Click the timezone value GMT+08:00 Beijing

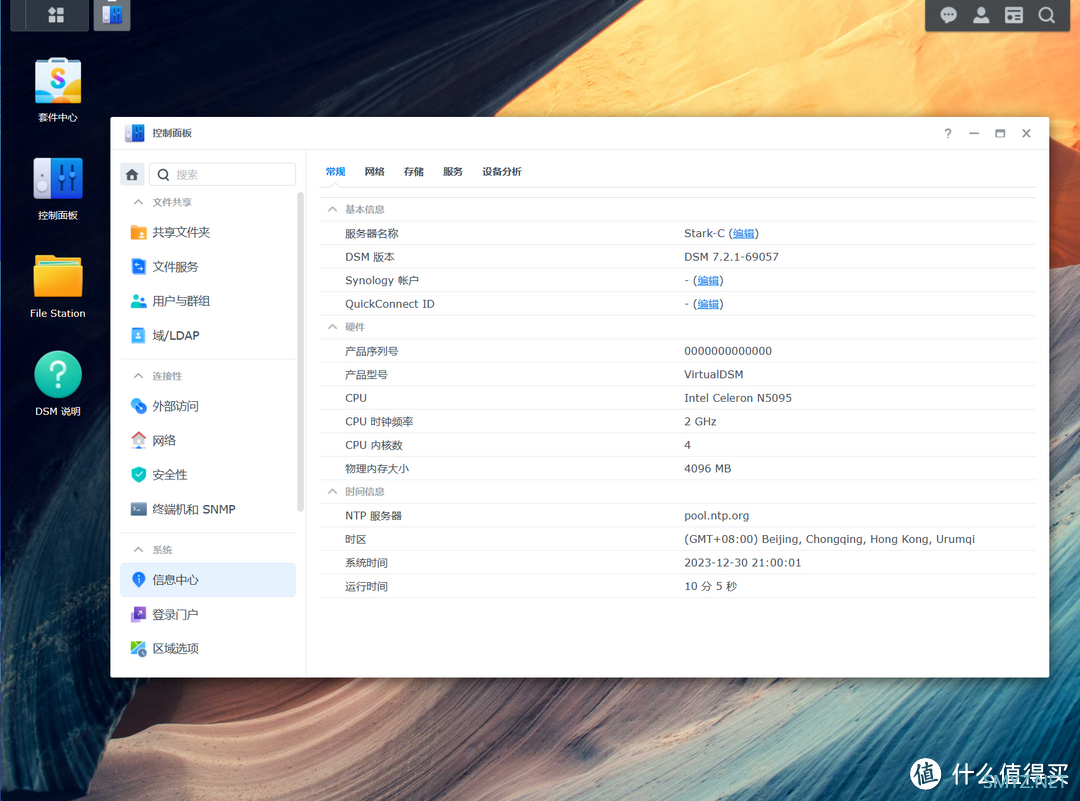pyautogui.click(x=829, y=539)
